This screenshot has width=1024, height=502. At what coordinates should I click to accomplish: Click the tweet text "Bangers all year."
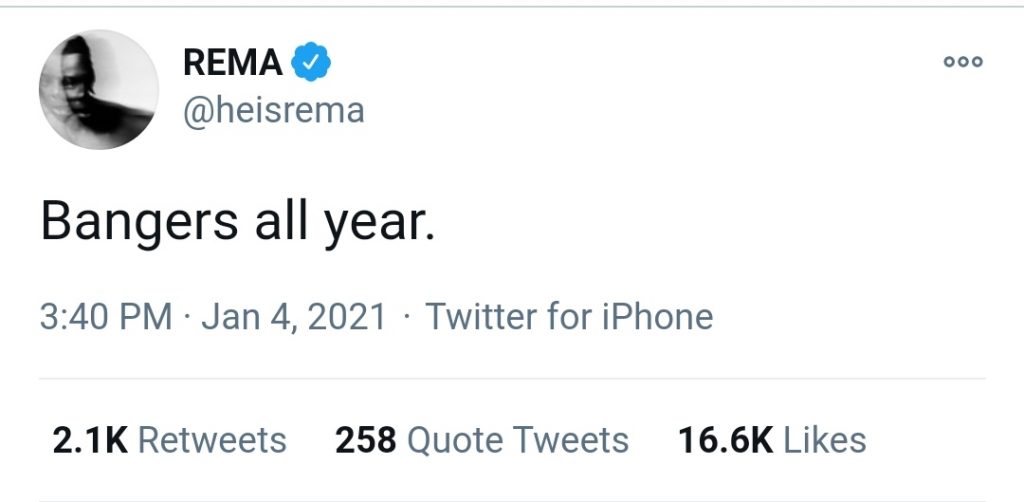[238, 222]
